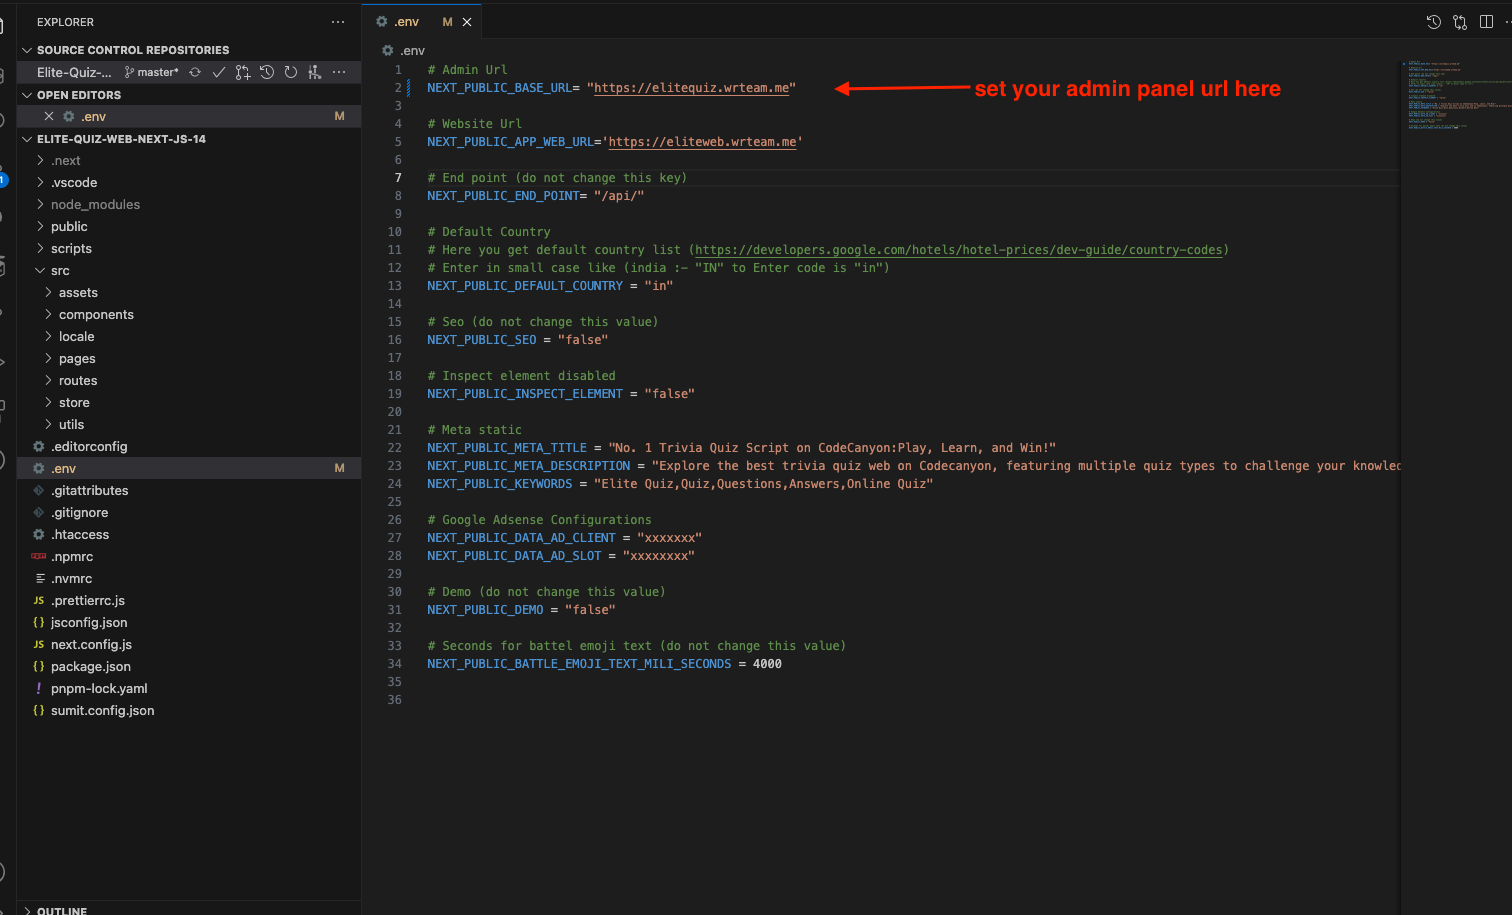Create a pull request from Source Control toolbar
Viewport: 1512px width, 915px height.
[243, 72]
